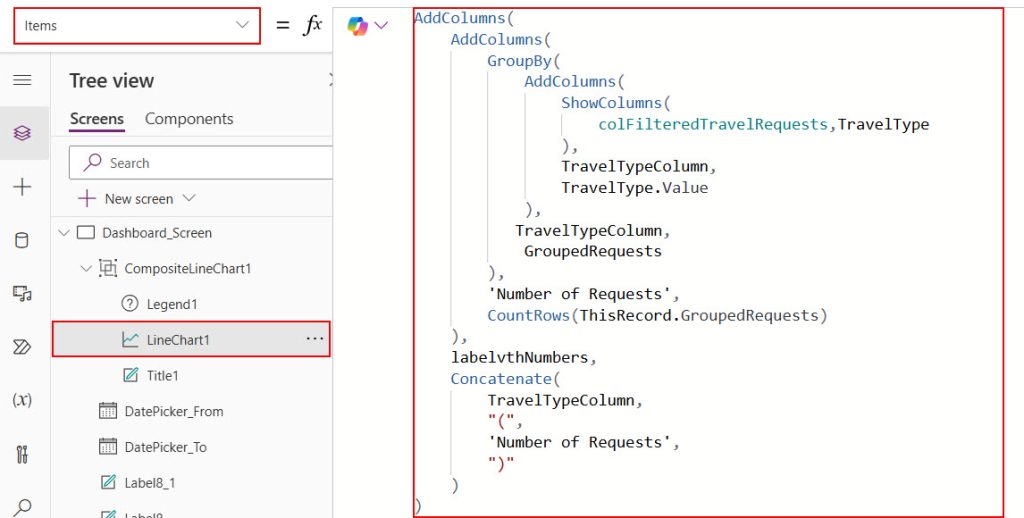Select Legend1 in tree view
Screen dimensions: 1024x518
tap(172, 304)
